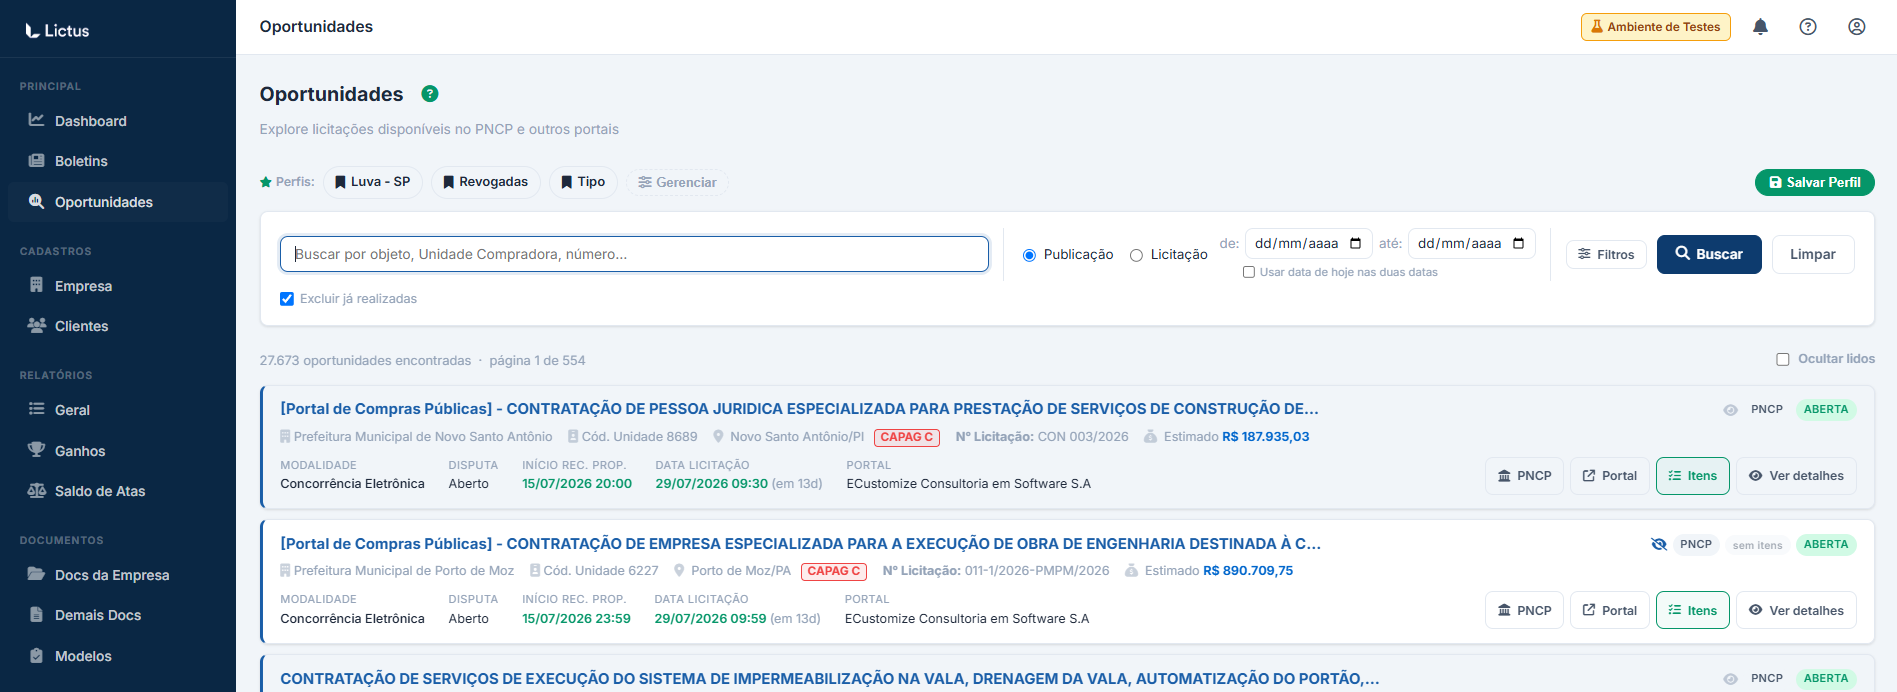This screenshot has width=1897, height=692.
Task: Click CAPAG C badge on Porto de Moz card
Action: 834,571
